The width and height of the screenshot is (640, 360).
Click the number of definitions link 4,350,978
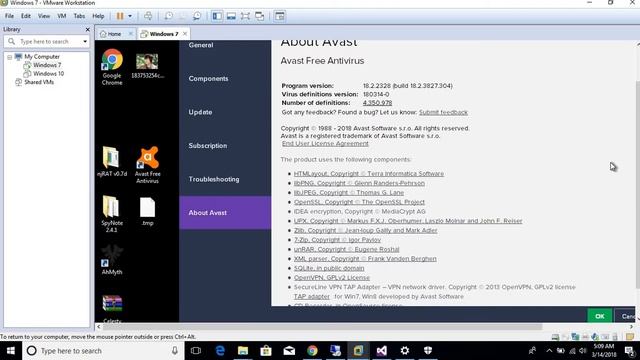(378, 103)
